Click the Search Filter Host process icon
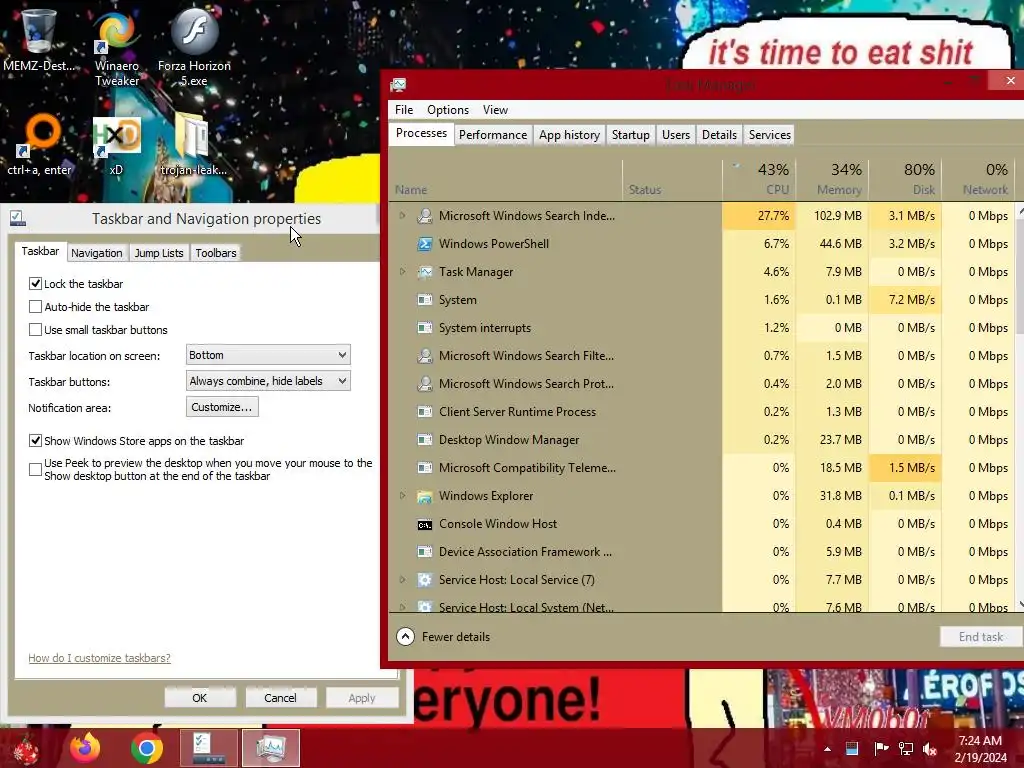The width and height of the screenshot is (1024, 768). coord(424,356)
